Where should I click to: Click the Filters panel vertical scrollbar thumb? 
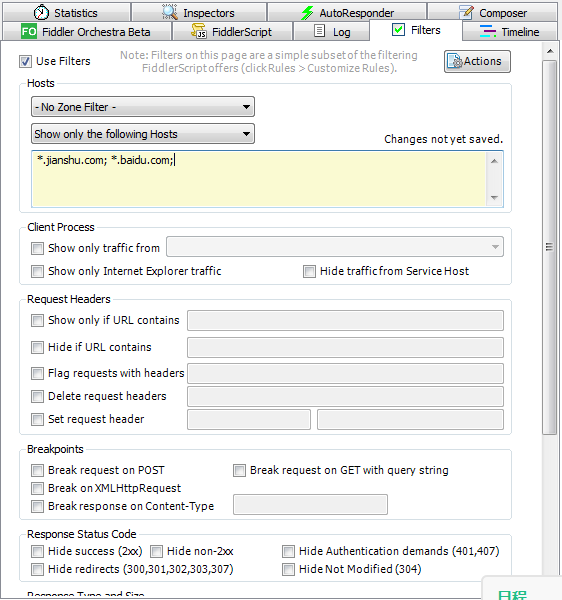click(x=549, y=247)
